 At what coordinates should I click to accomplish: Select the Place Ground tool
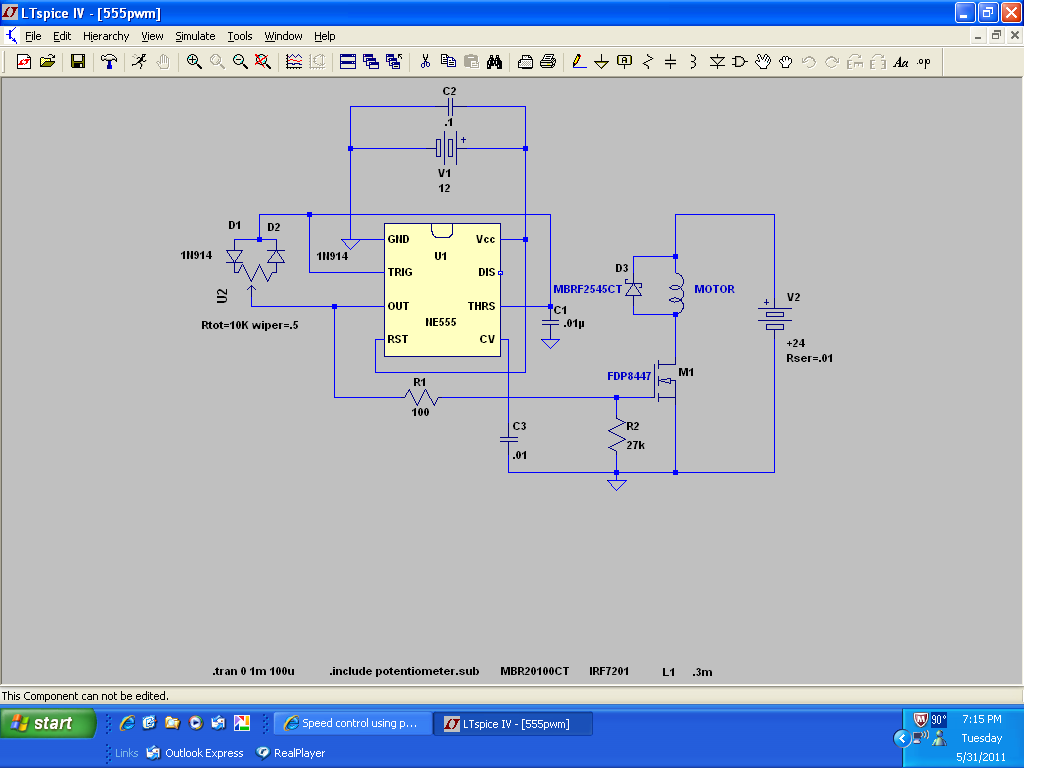[601, 62]
